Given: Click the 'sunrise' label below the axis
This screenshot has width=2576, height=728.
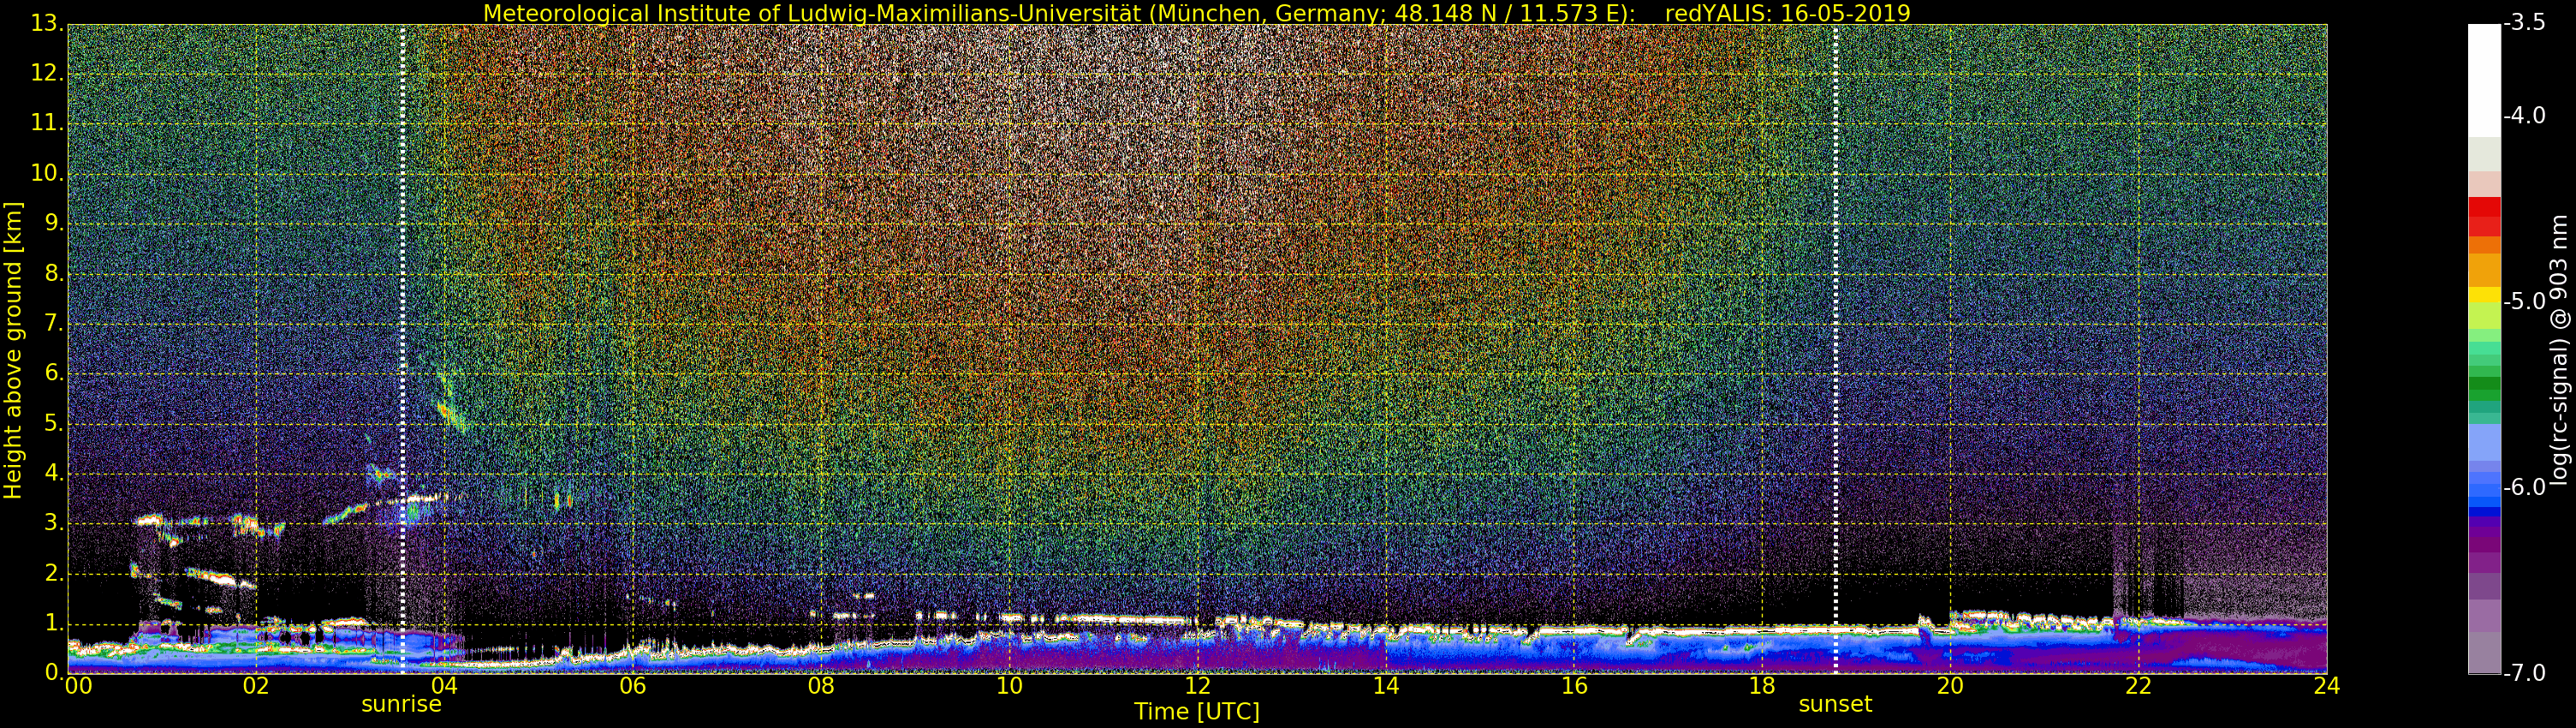Looking at the screenshot, I should pos(401,704).
